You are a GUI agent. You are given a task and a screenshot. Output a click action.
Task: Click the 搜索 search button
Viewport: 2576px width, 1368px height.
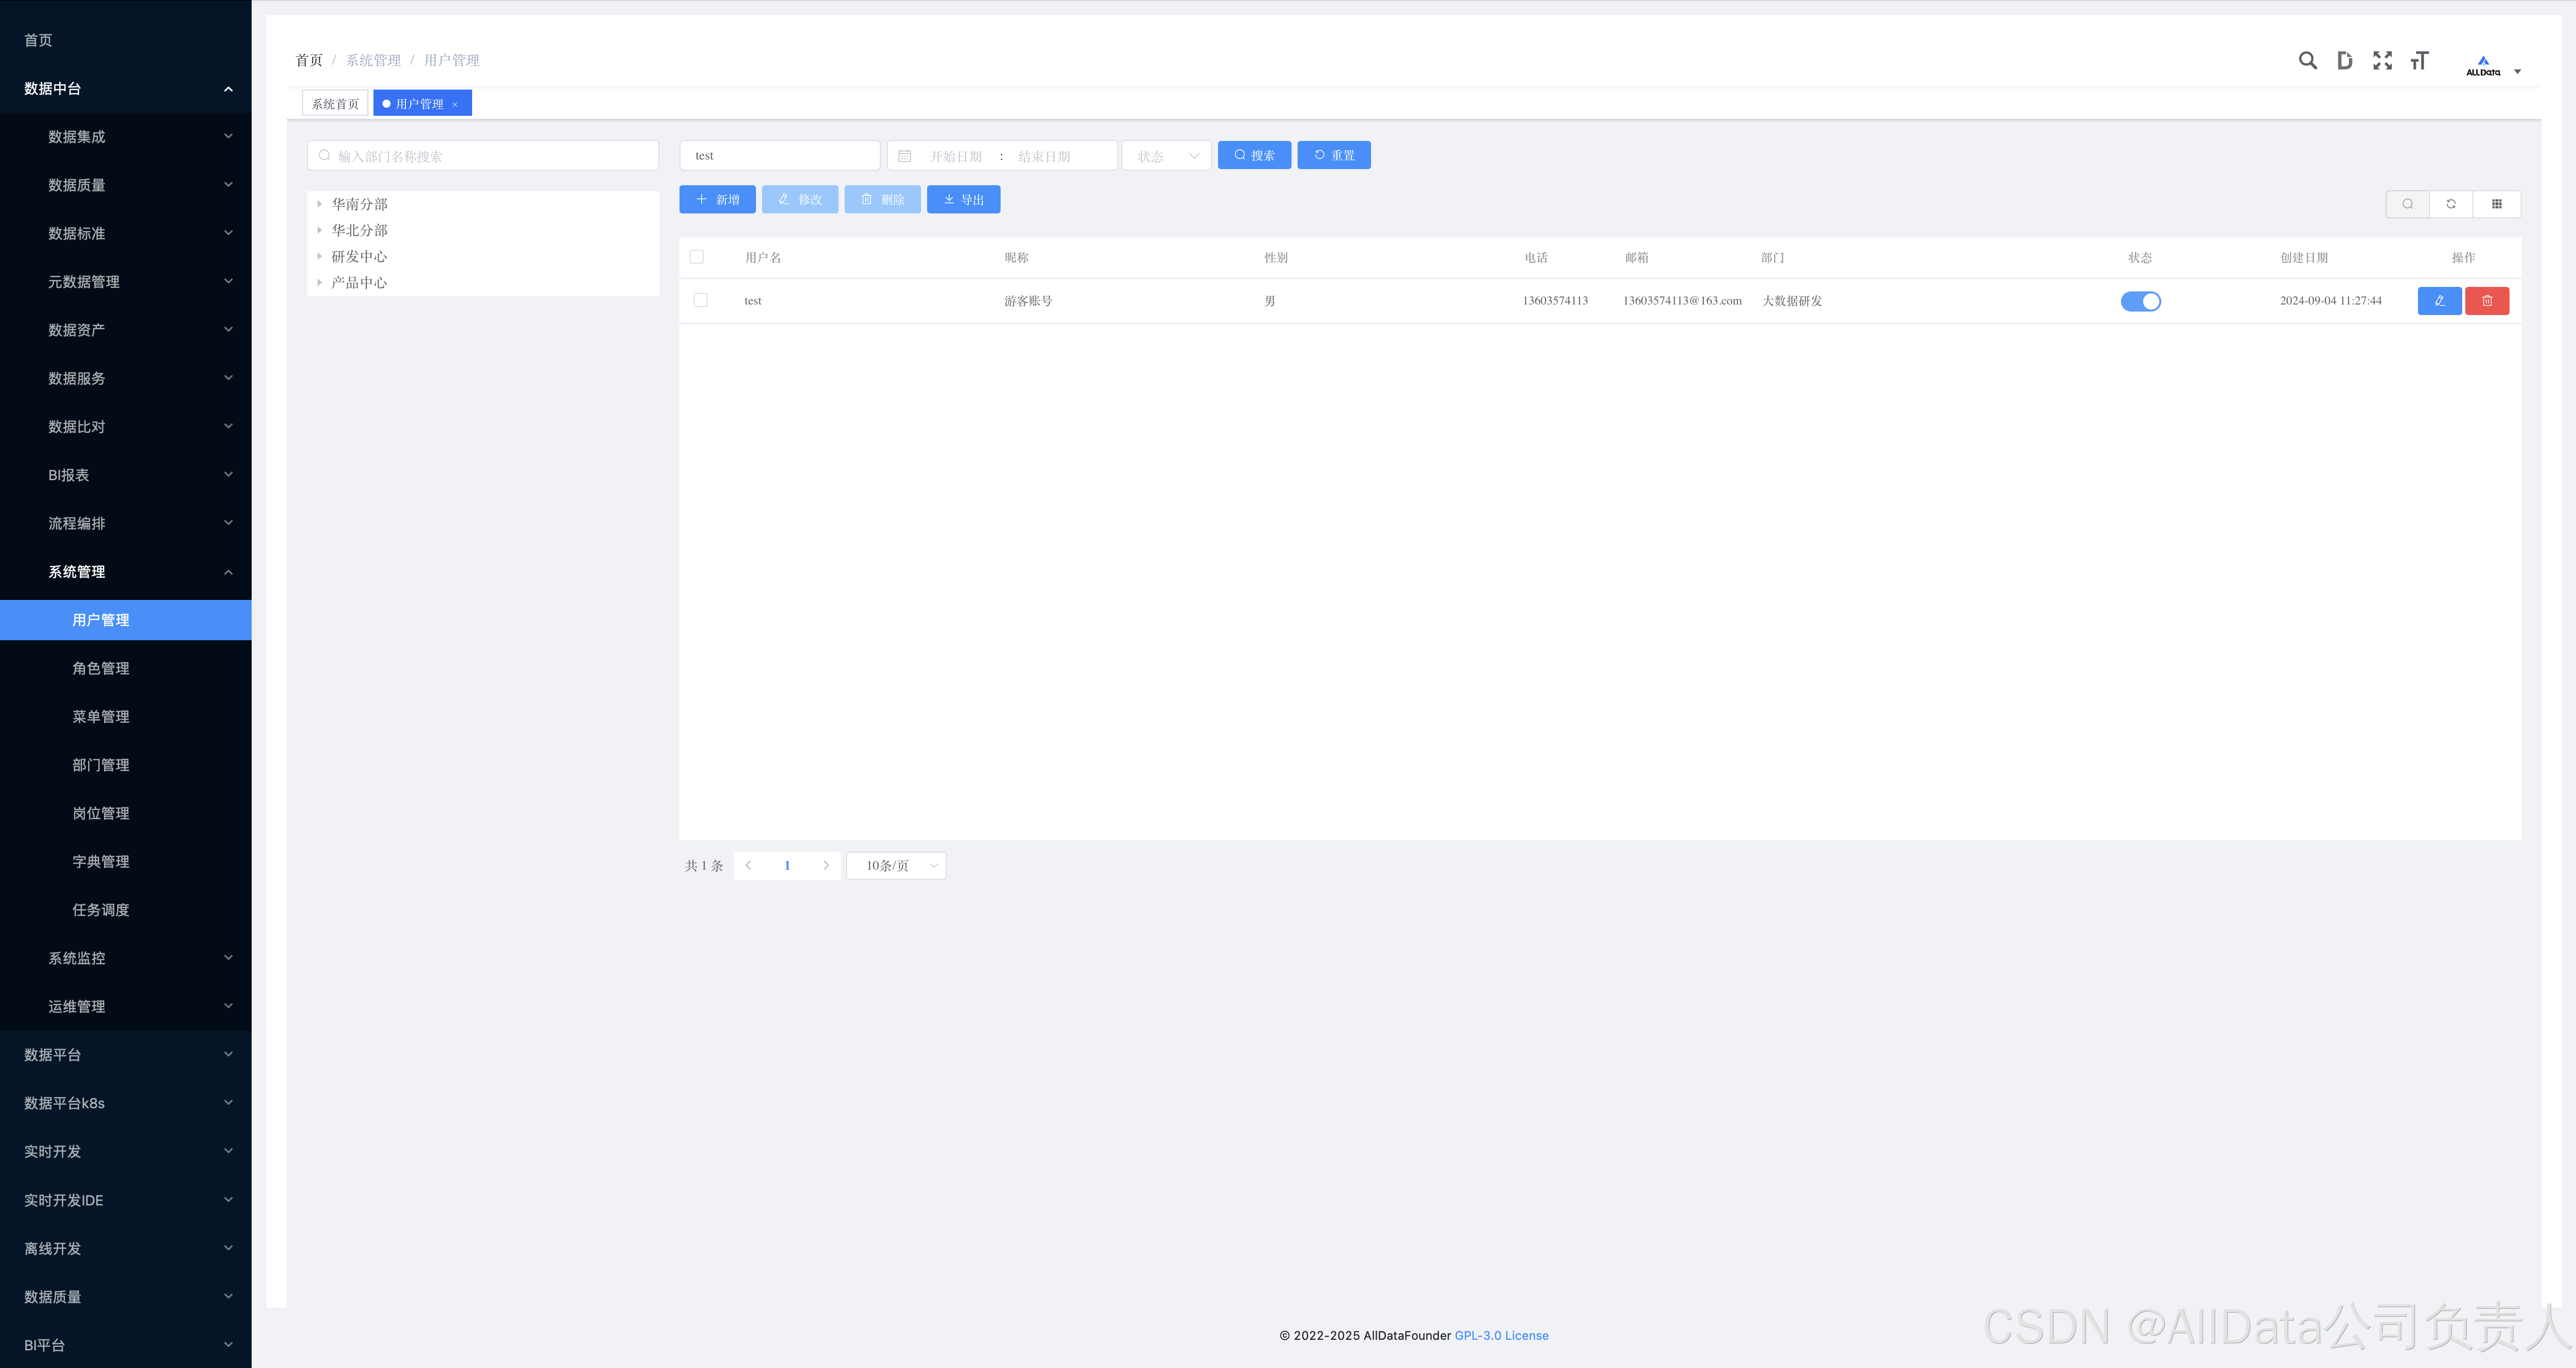pyautogui.click(x=1254, y=155)
